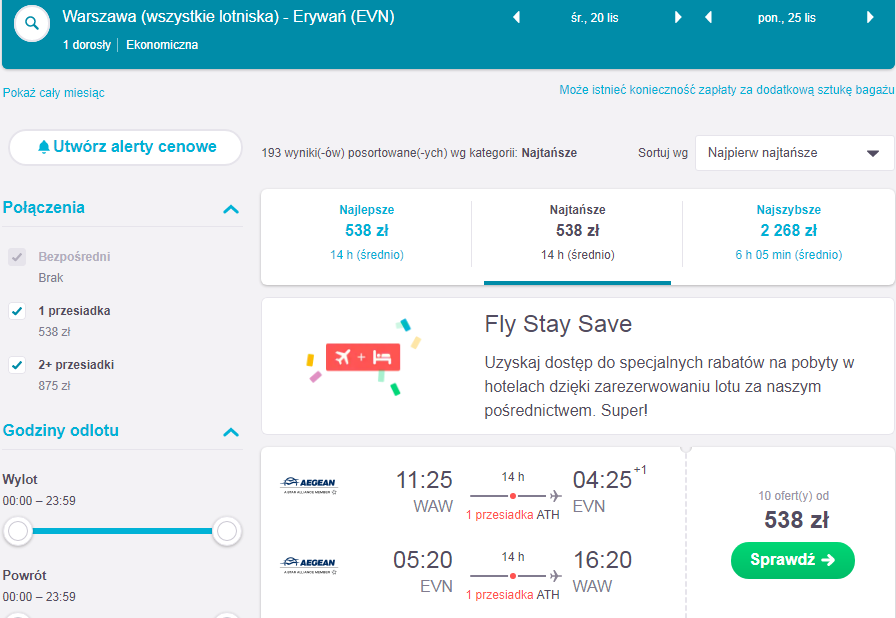This screenshot has width=896, height=618.
Task: Click Utwórz alerty cenowe button
Action: point(126,147)
